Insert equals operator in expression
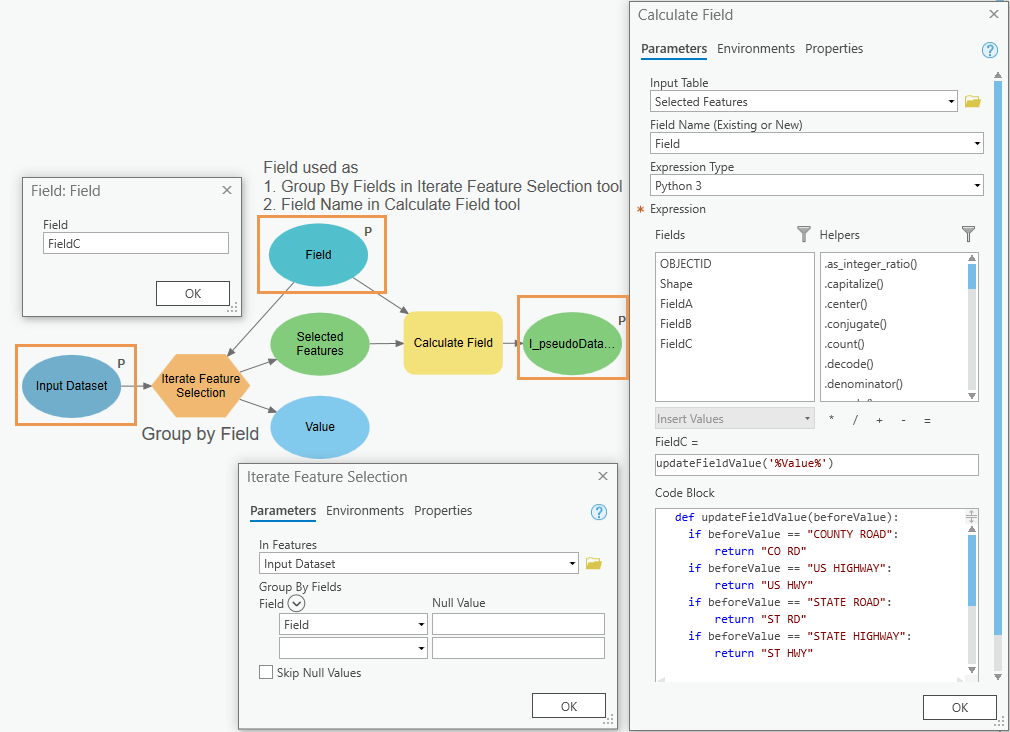This screenshot has width=1010, height=732. point(928,419)
